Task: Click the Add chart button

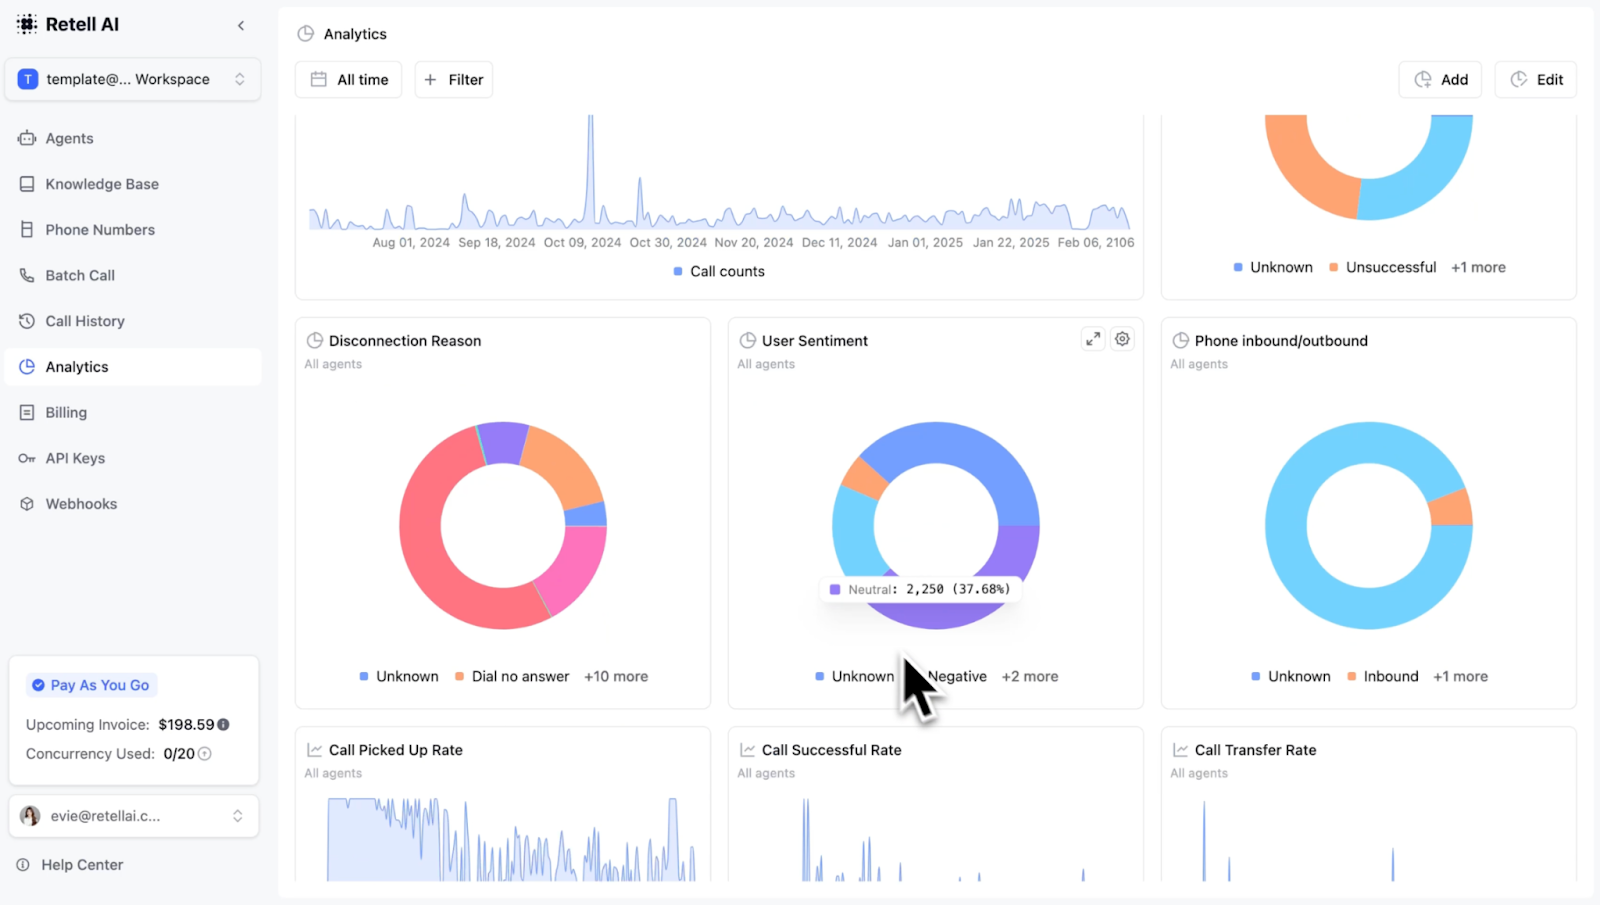Action: point(1440,80)
